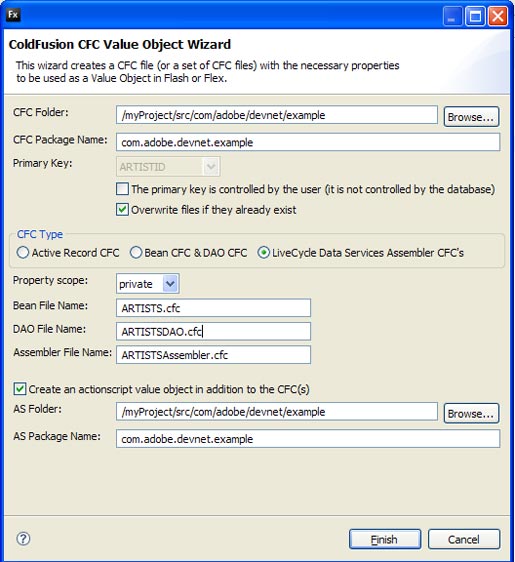Choose the Bean CFC & DAO CFC option
The width and height of the screenshot is (515, 562).
click(x=136, y=253)
